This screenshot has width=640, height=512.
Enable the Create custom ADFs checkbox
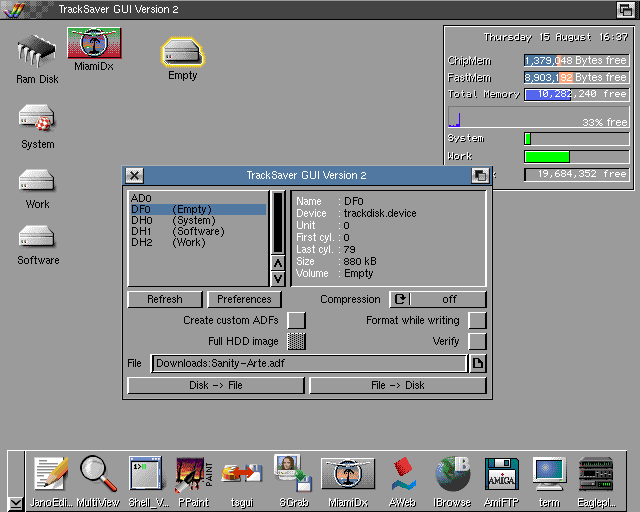(296, 321)
